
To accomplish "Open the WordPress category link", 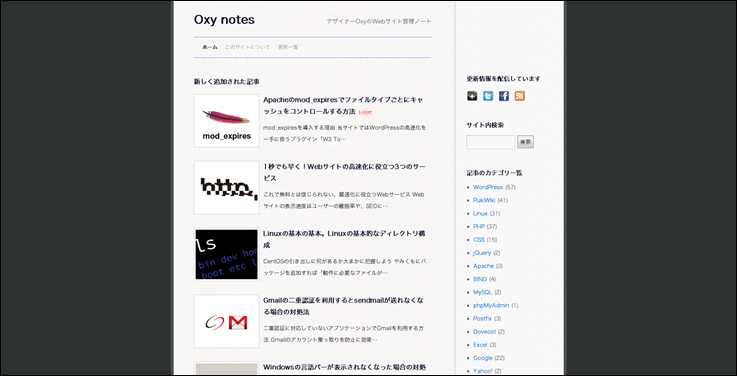I will click(x=488, y=187).
